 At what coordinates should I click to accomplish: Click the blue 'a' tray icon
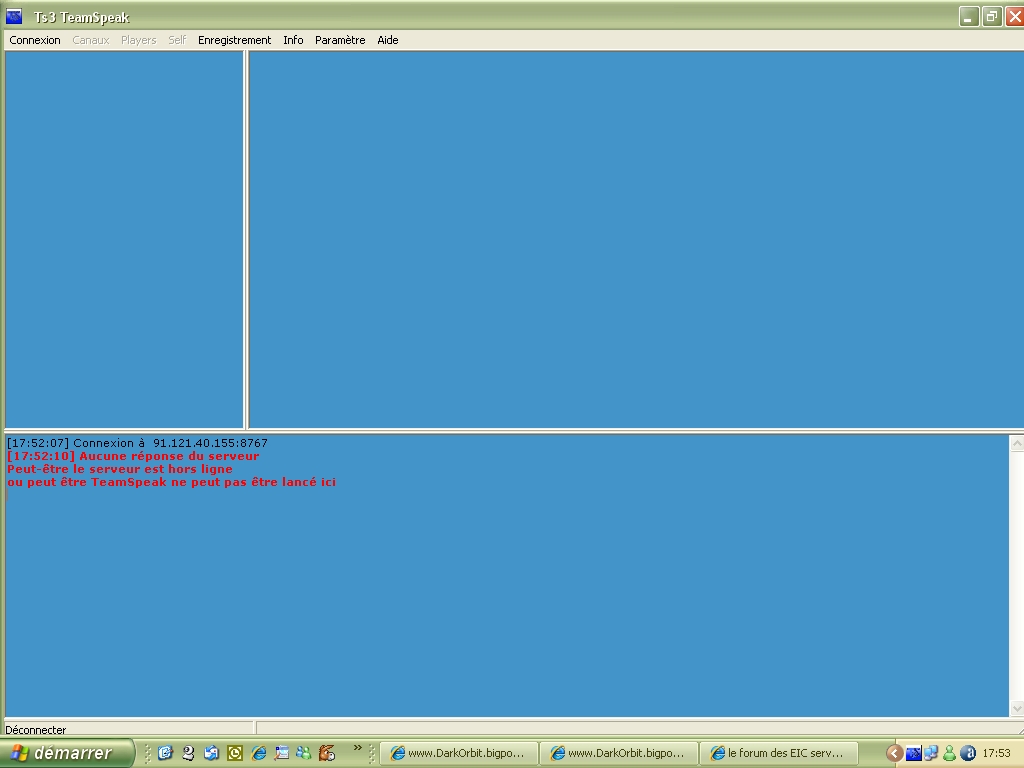(x=968, y=753)
